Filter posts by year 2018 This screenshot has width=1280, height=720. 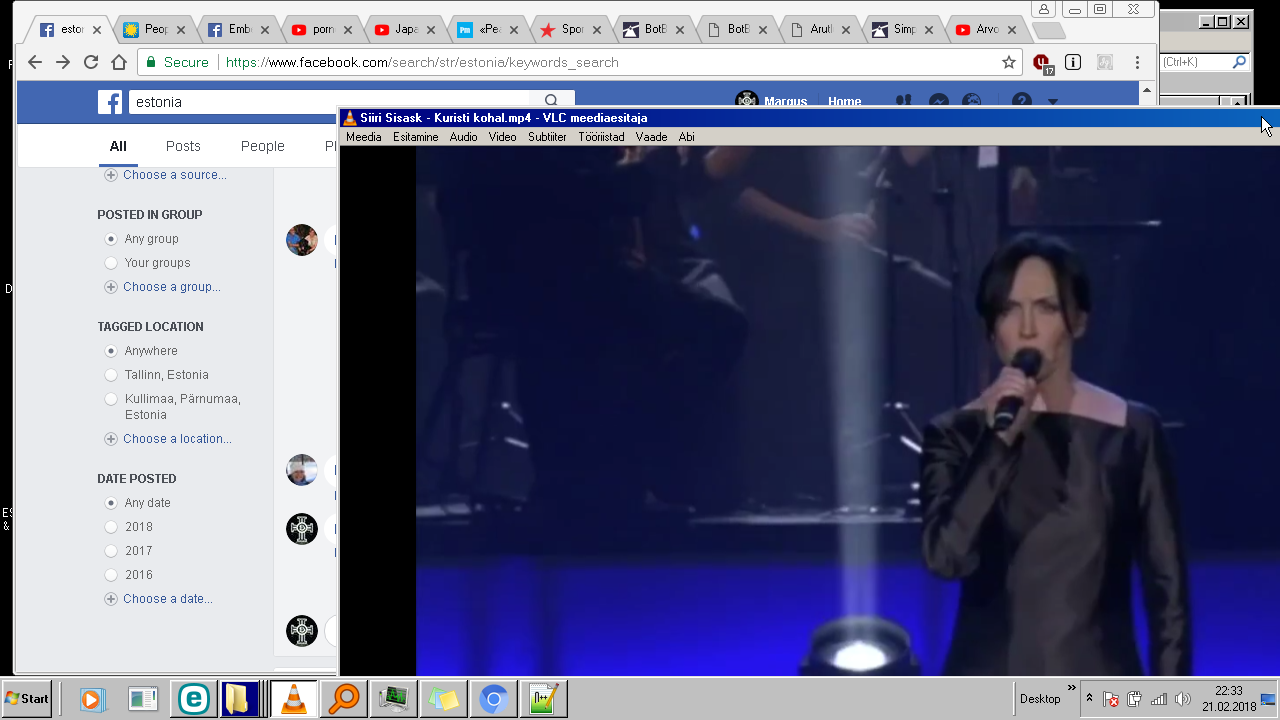coord(111,527)
